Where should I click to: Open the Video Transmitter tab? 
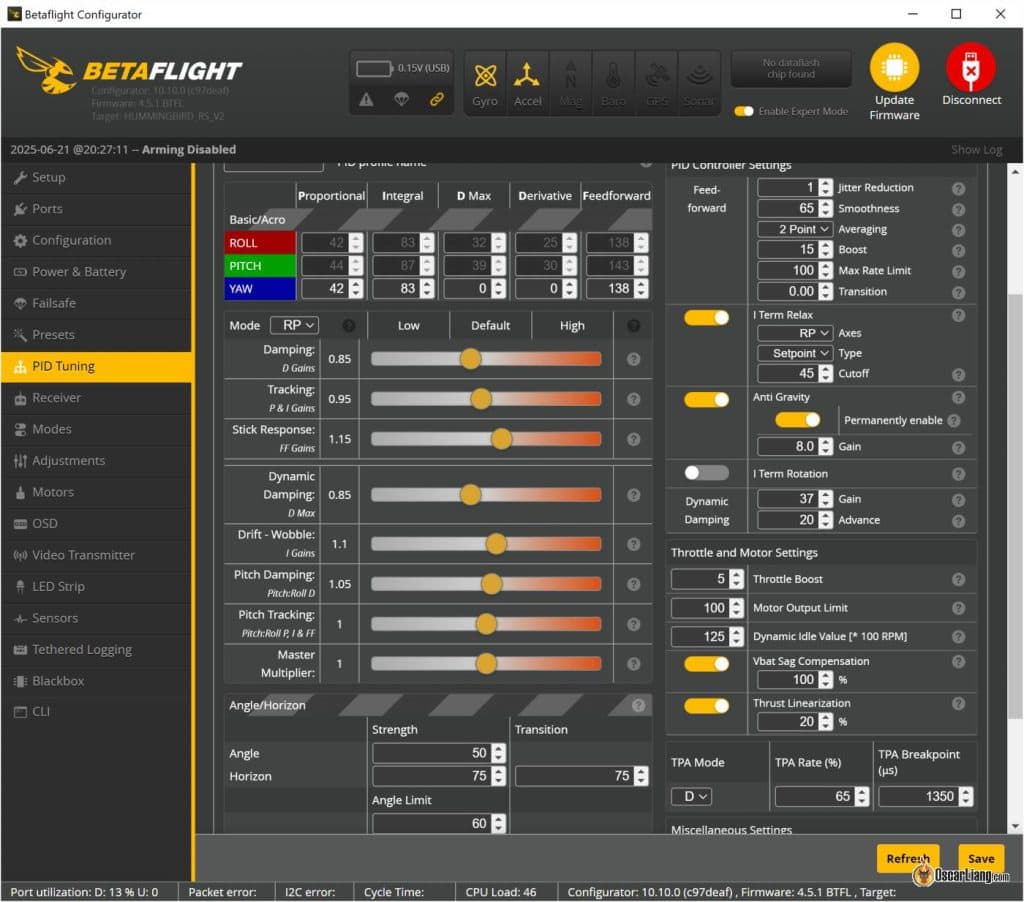[x=97, y=555]
